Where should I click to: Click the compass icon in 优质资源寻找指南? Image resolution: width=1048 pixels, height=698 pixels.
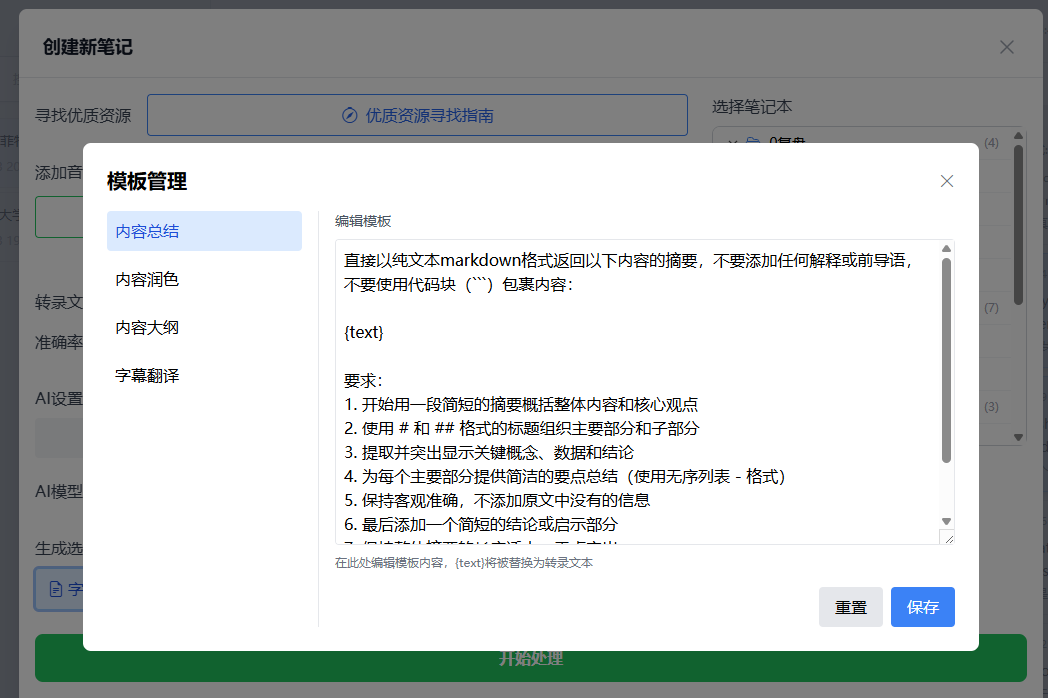[349, 115]
